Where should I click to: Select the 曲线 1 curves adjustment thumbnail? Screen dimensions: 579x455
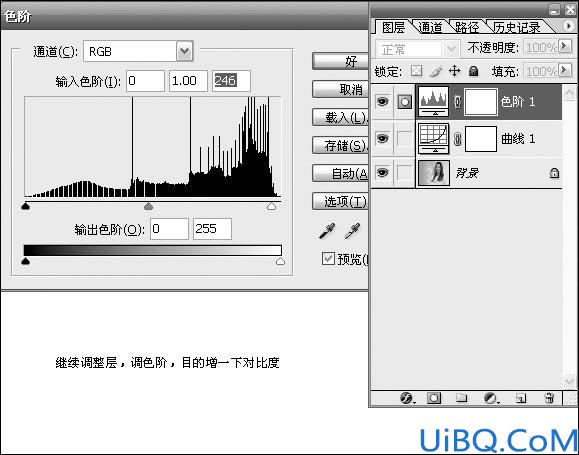coord(434,139)
